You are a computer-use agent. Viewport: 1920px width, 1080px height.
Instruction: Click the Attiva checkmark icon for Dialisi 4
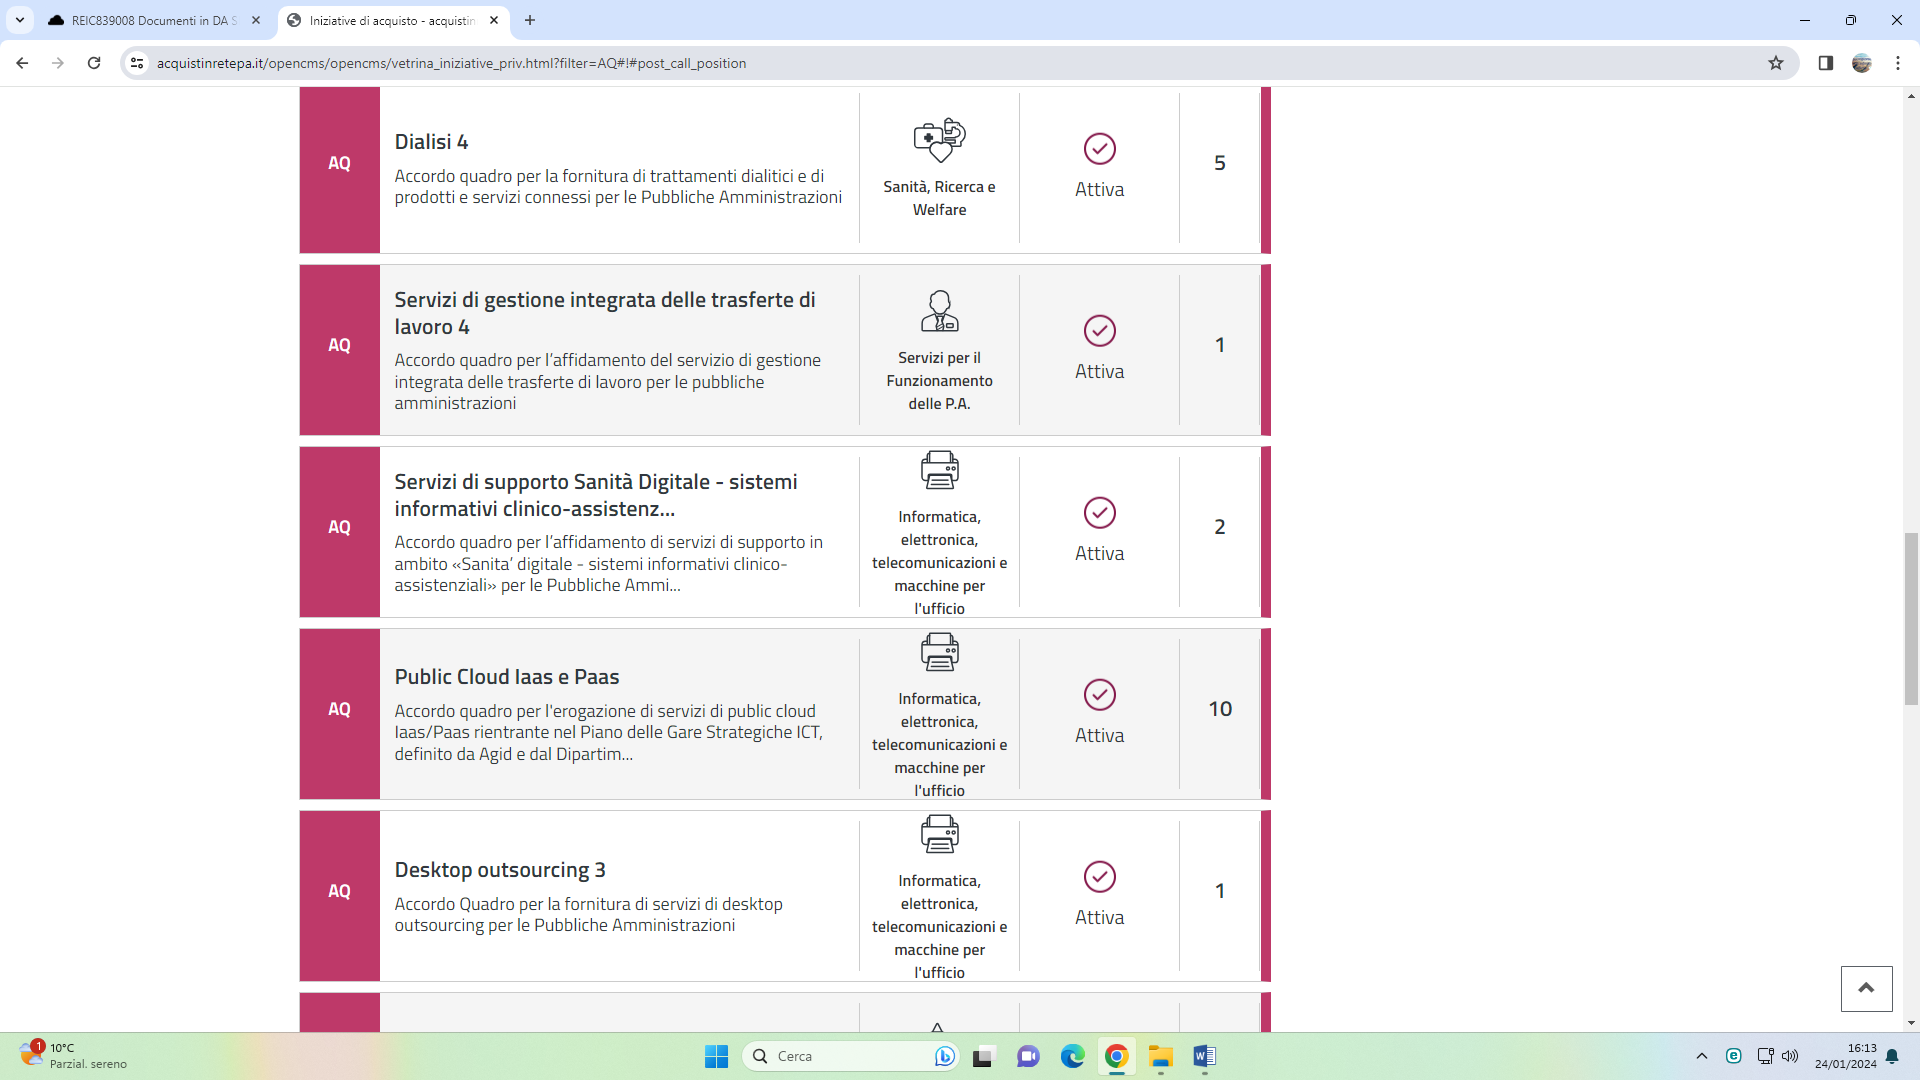[x=1099, y=149]
